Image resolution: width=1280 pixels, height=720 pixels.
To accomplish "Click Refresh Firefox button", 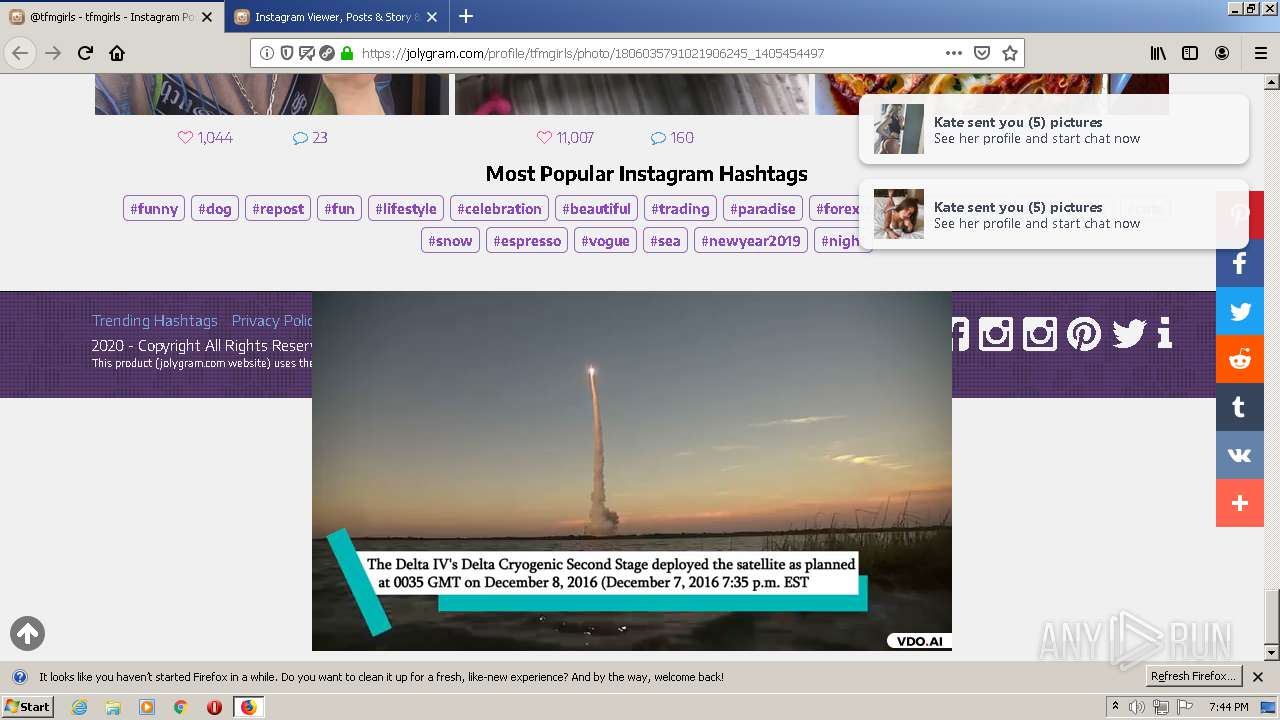I will point(1194,677).
